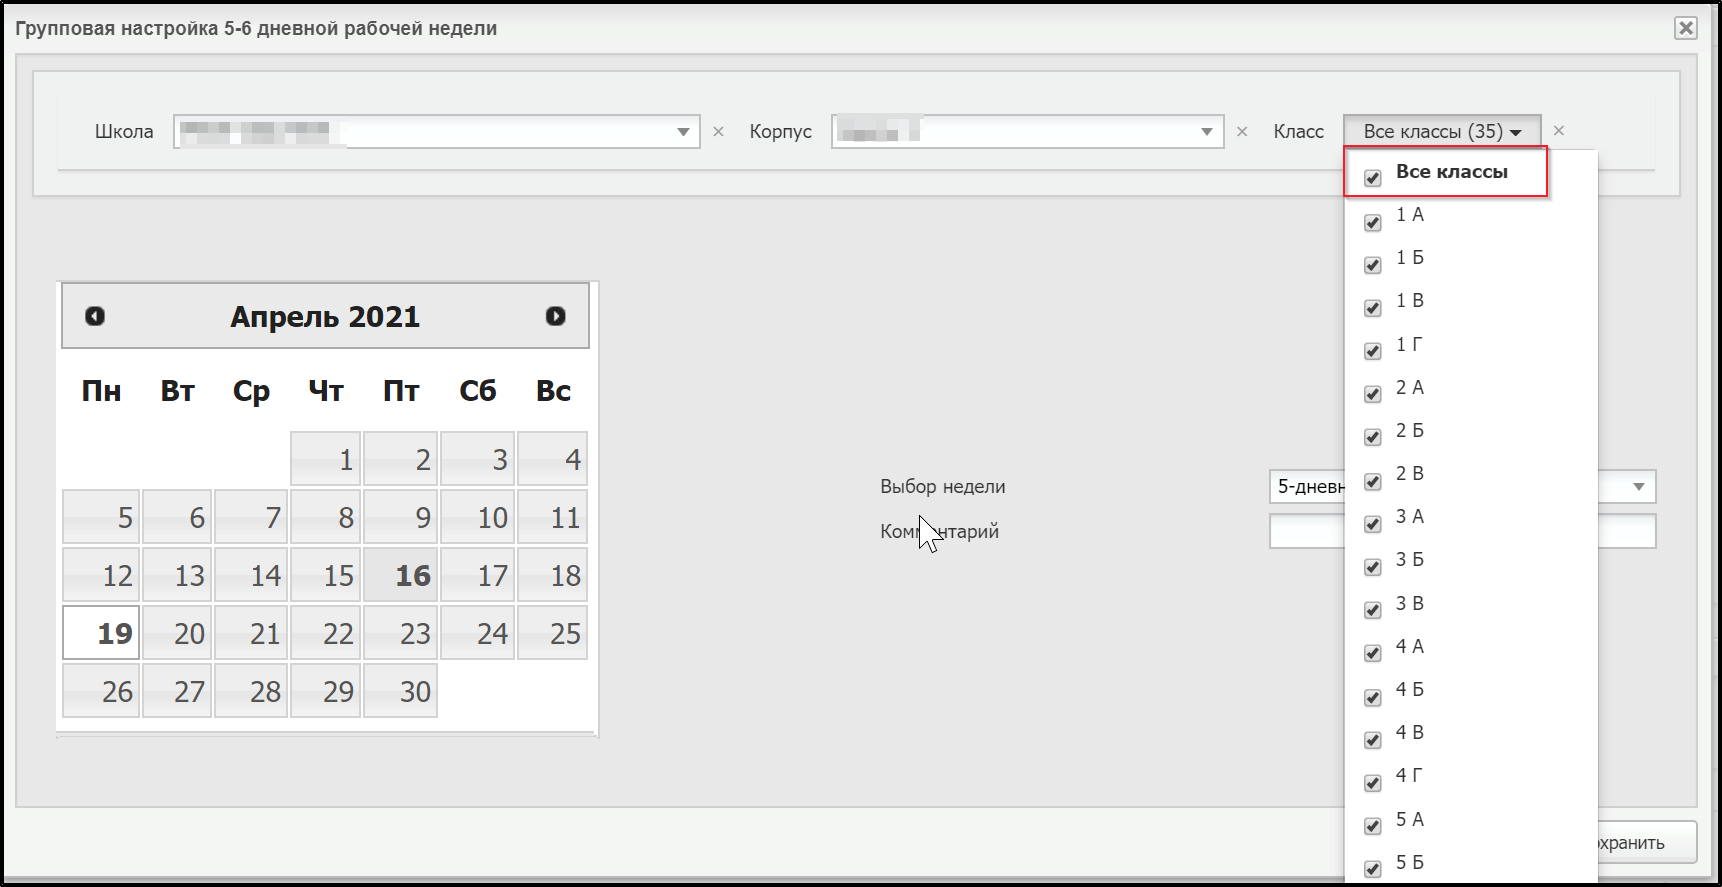1722x887 pixels.
Task: Toggle class 3 Б checkbox
Action: tap(1373, 567)
